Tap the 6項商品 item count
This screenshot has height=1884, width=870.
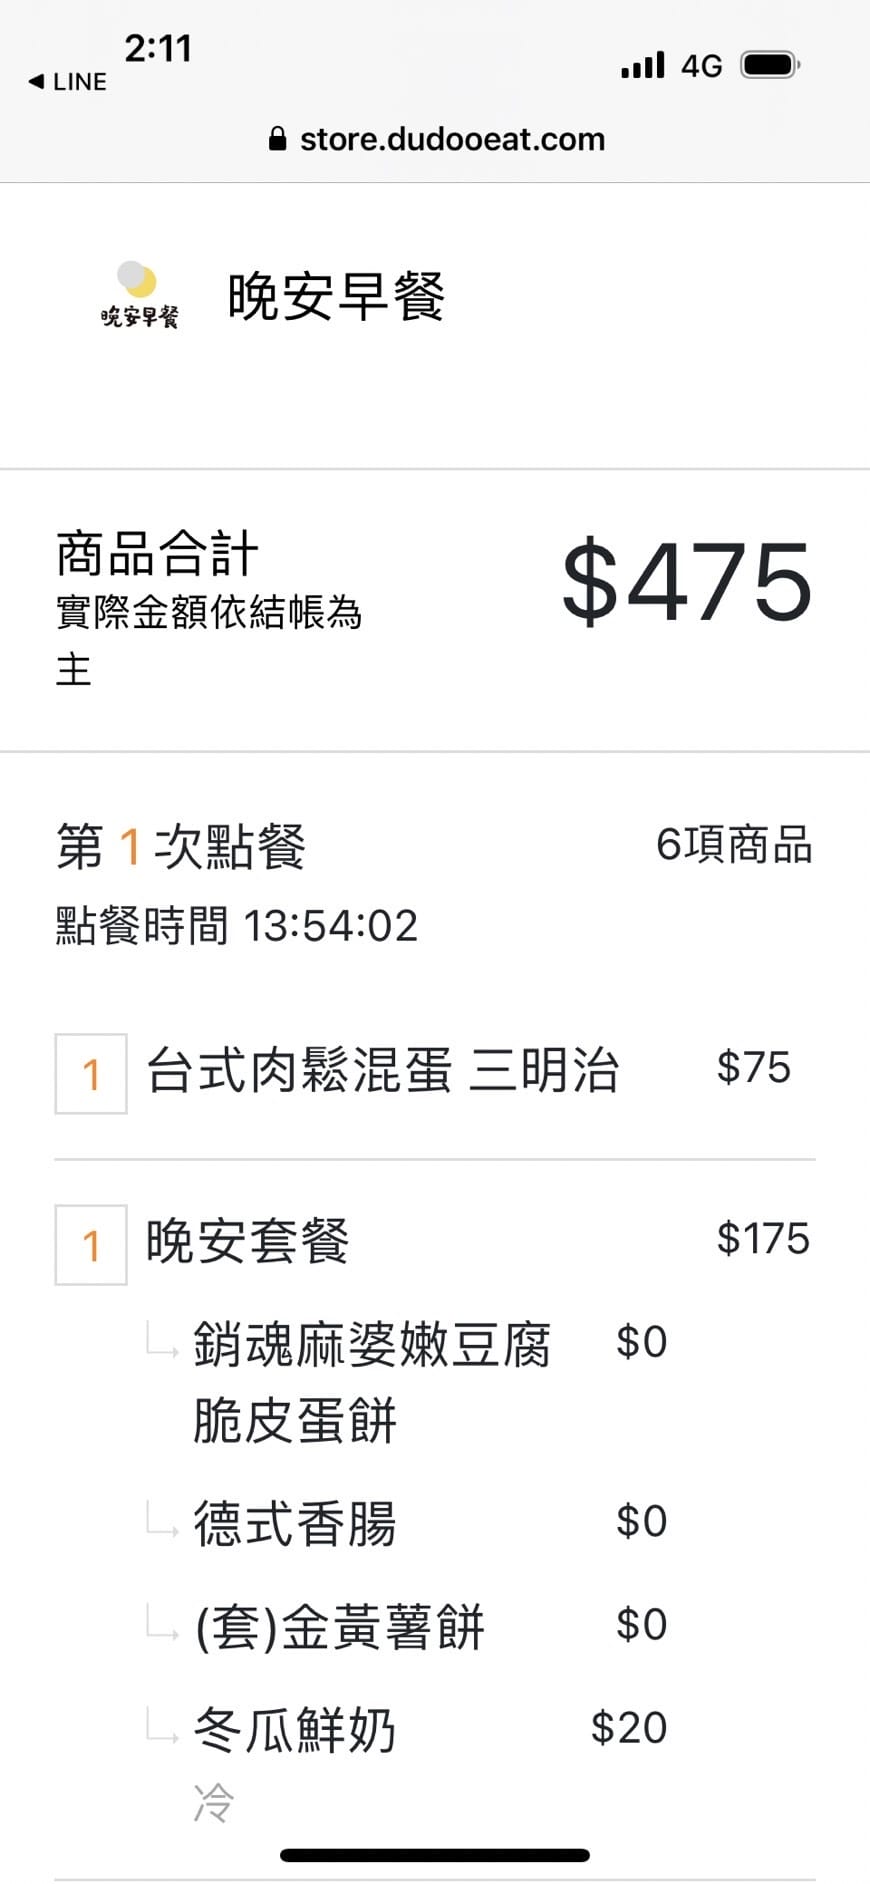[x=733, y=845]
